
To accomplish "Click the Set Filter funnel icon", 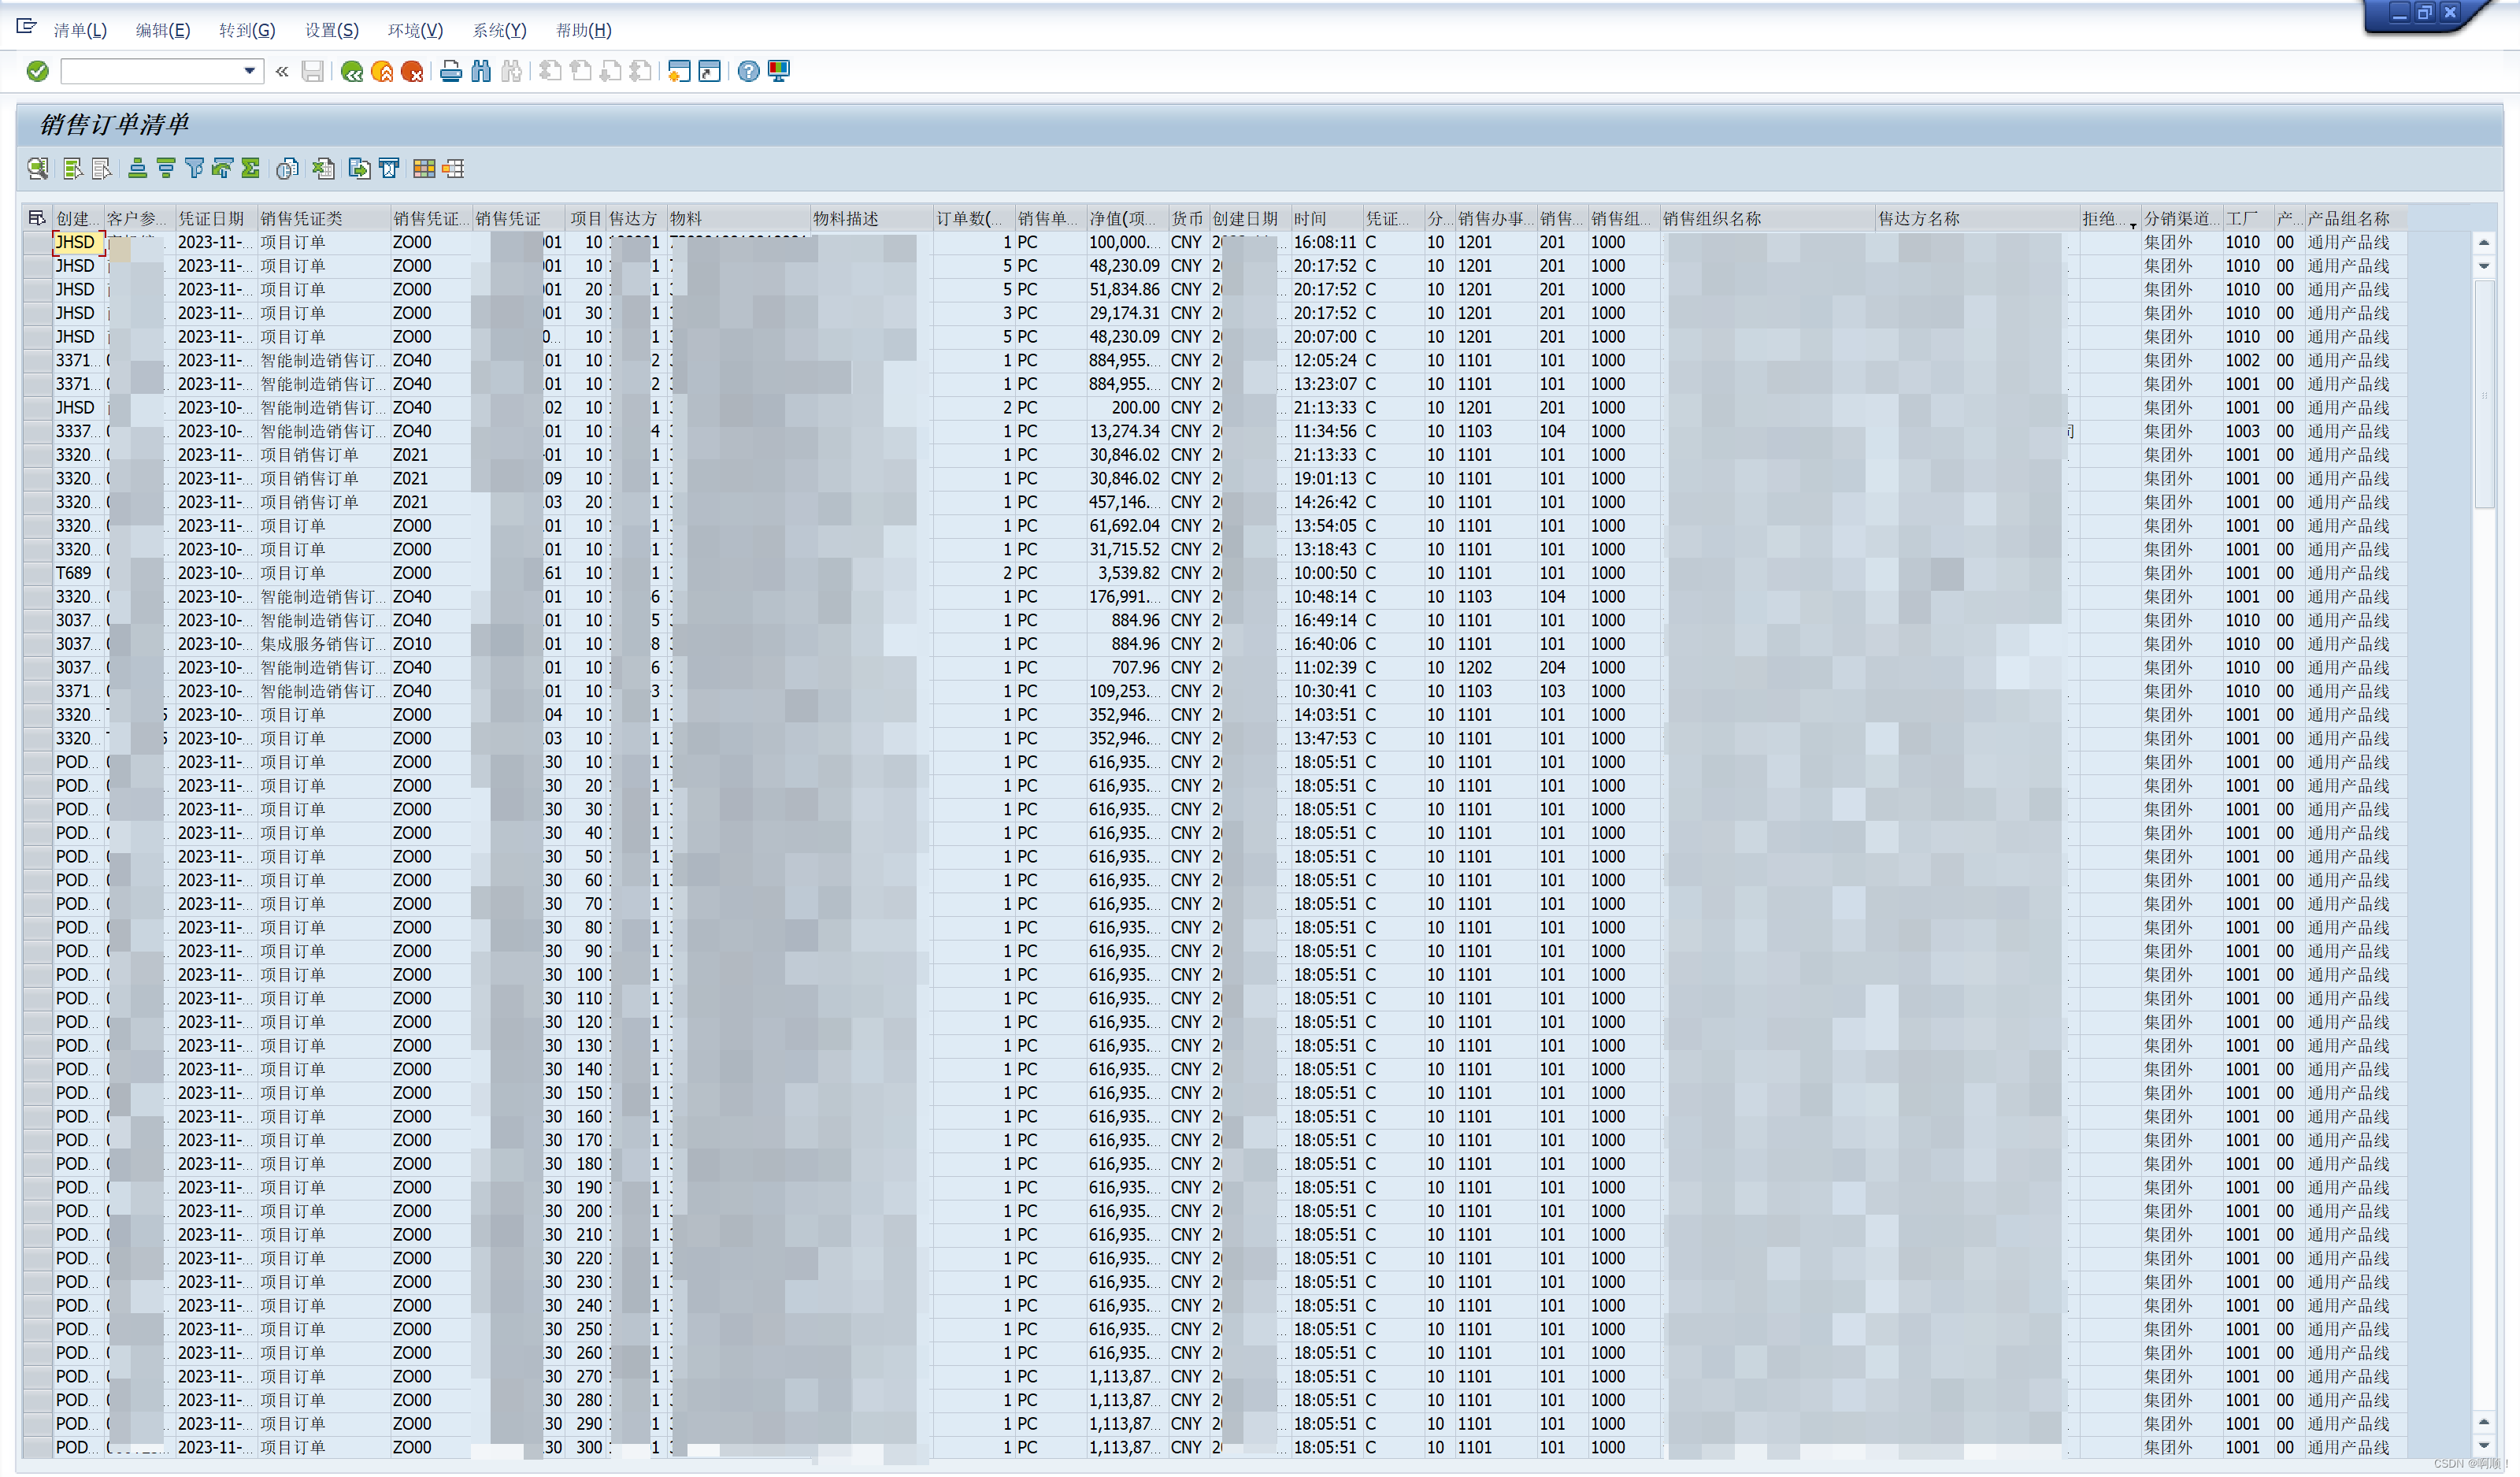I will (195, 168).
